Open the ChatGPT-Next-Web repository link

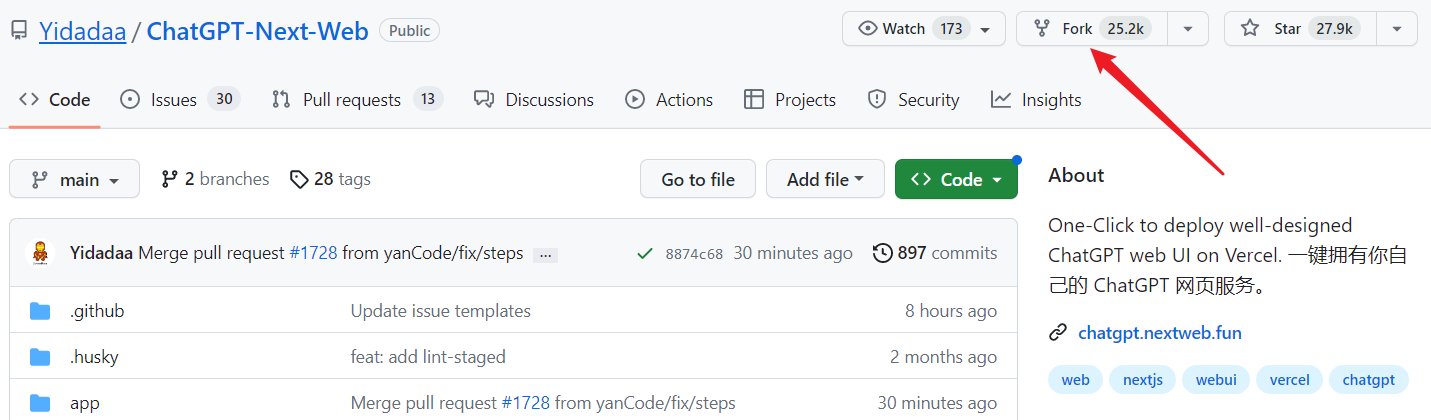point(257,31)
